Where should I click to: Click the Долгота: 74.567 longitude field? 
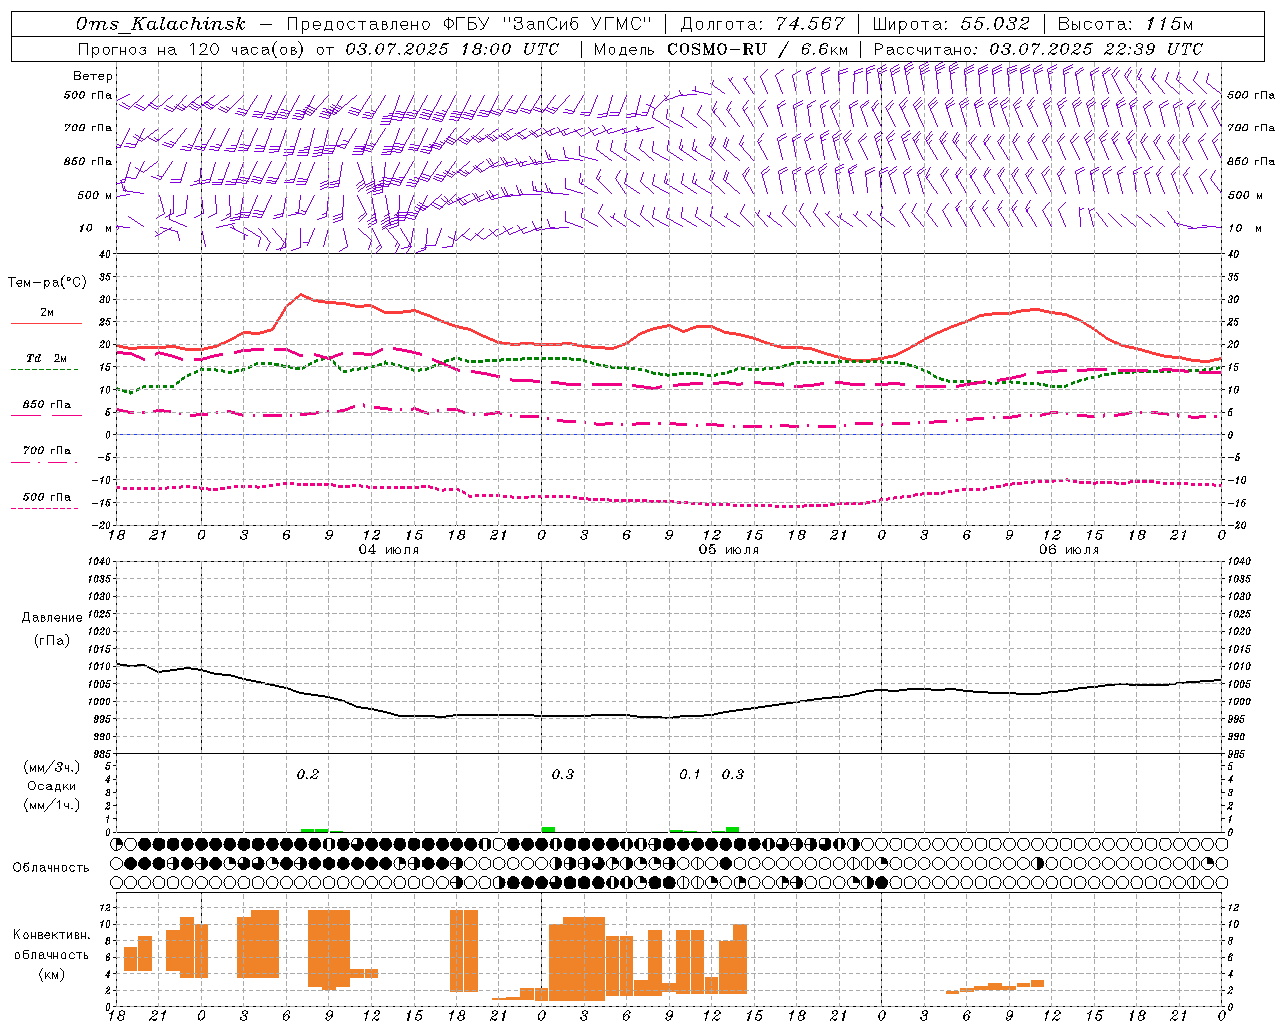(762, 24)
